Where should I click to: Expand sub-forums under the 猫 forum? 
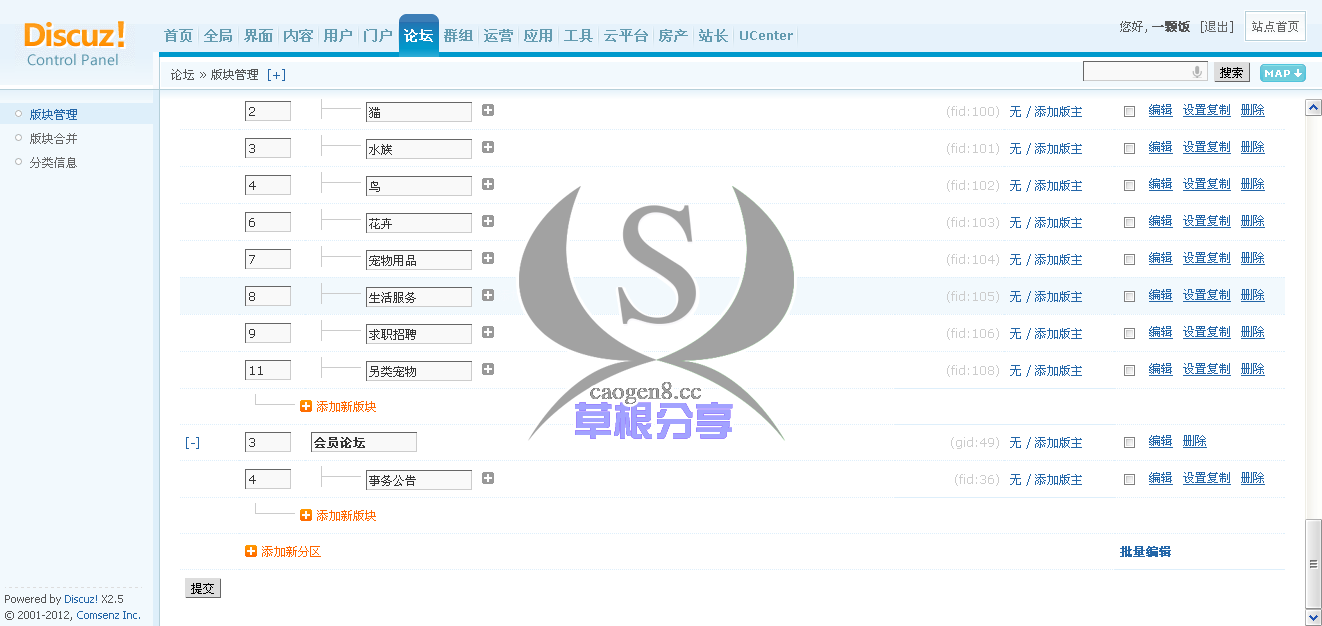coord(487,110)
